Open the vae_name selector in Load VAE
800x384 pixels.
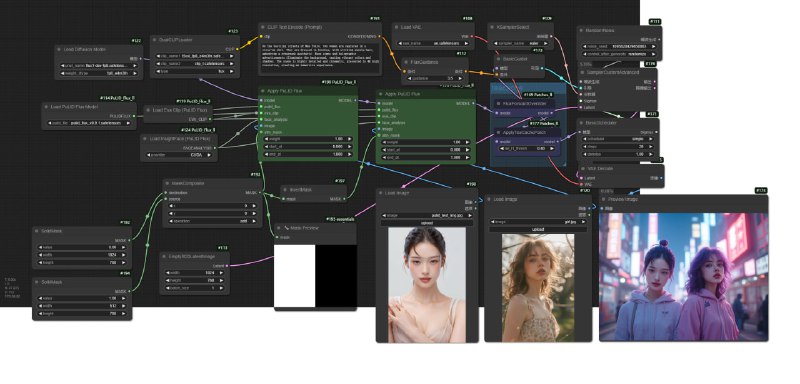tap(435, 43)
